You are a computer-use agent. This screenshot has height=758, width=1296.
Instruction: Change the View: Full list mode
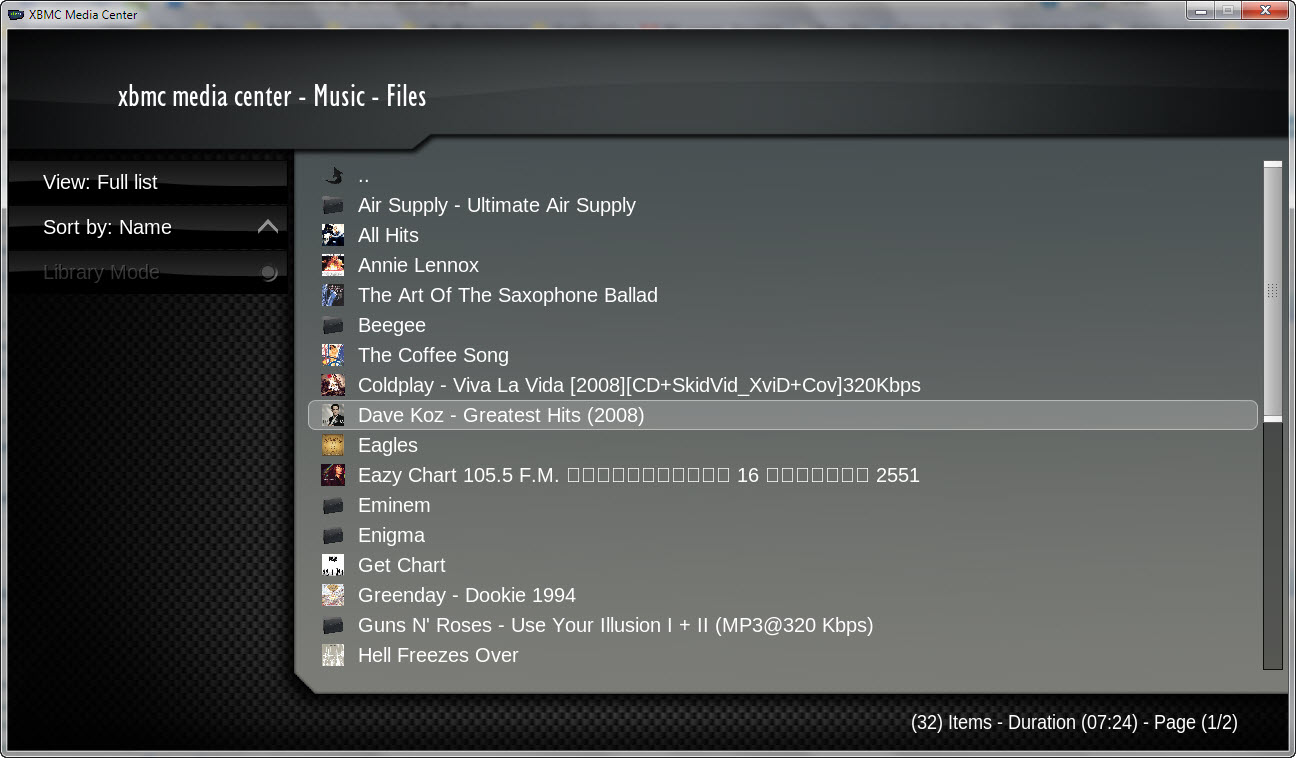pyautogui.click(x=100, y=182)
